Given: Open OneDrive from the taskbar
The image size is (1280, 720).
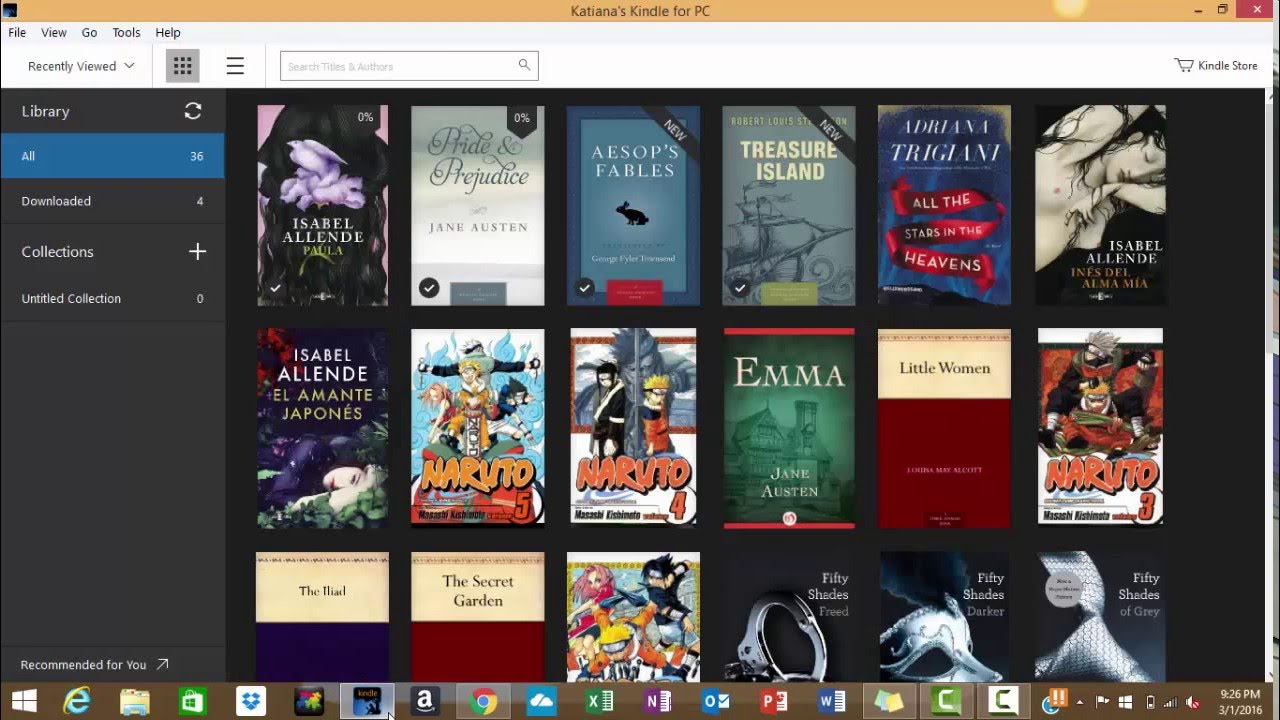Looking at the screenshot, I should pos(541,702).
